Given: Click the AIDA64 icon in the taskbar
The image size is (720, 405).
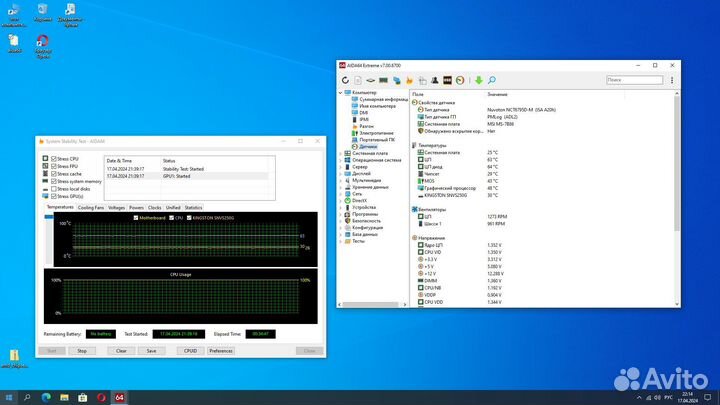Looking at the screenshot, I should pos(120,397).
